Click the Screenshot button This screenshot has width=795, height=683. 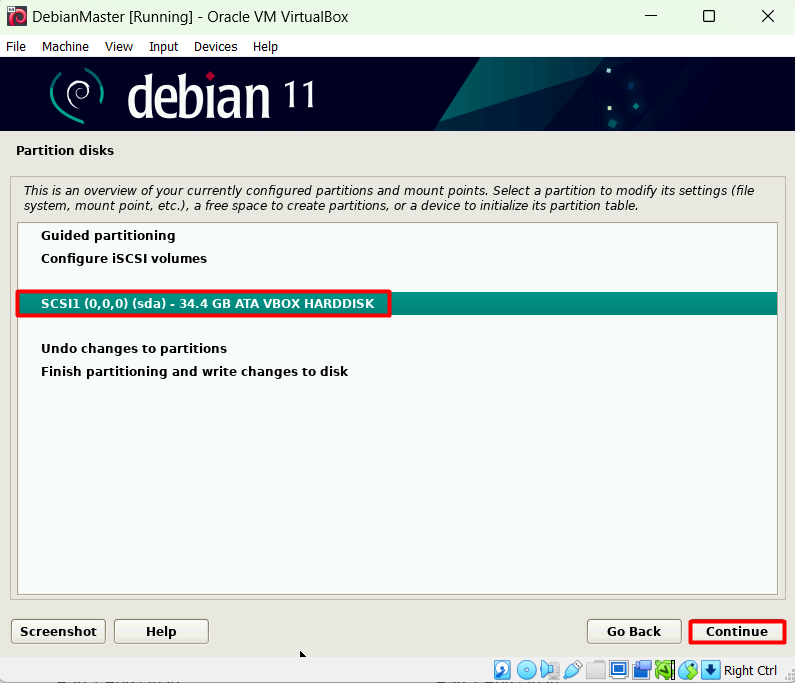(58, 631)
